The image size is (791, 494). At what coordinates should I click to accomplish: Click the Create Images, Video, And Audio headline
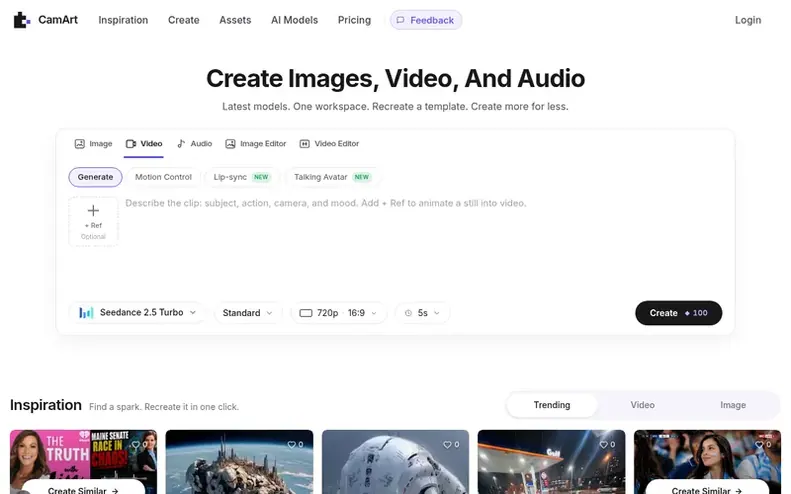(396, 79)
